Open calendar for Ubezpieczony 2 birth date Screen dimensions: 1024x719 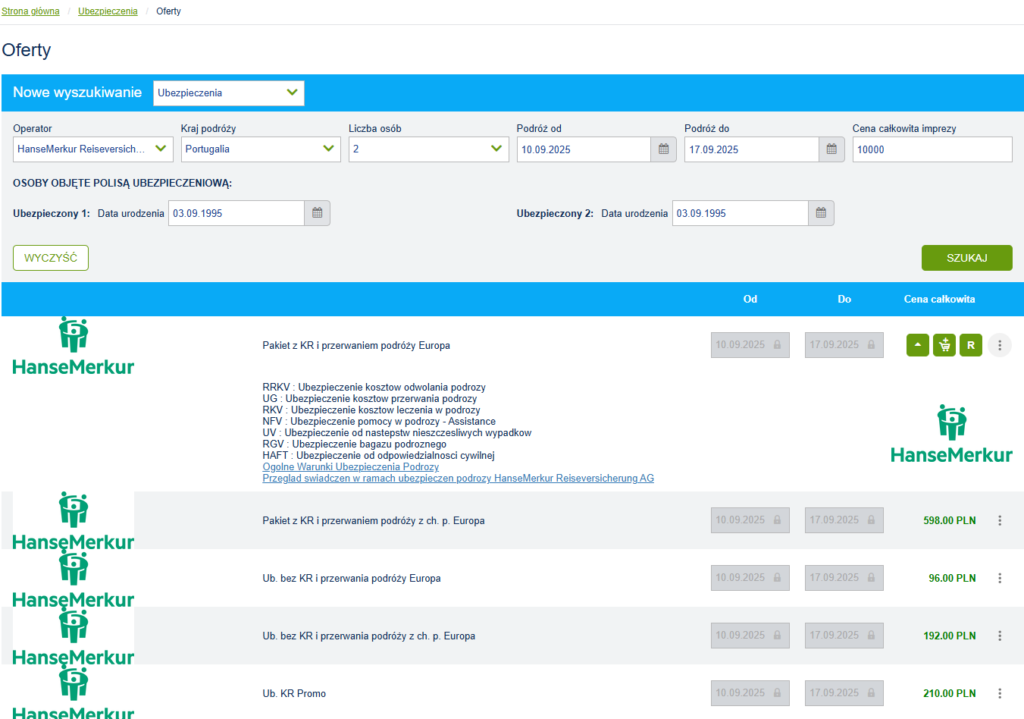click(x=821, y=213)
